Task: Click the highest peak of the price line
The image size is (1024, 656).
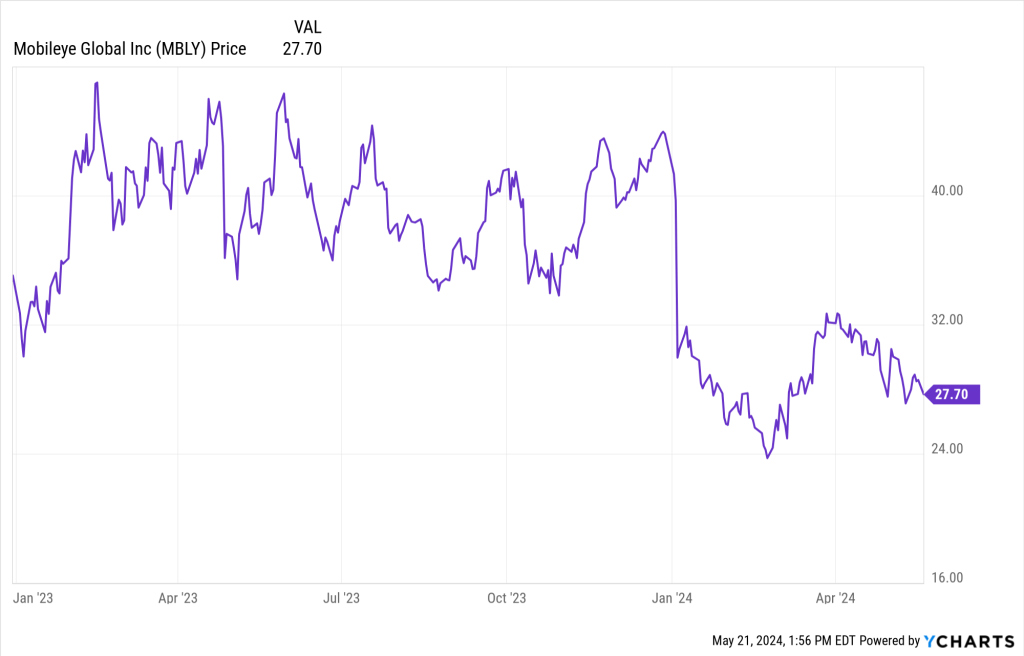Action: coord(96,83)
